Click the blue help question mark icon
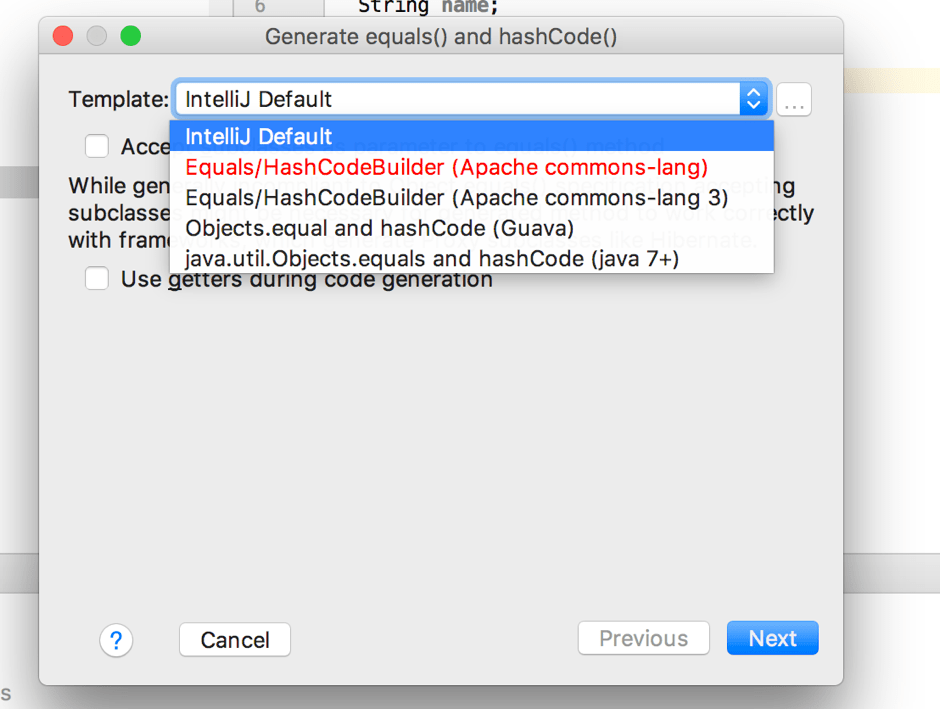The height and width of the screenshot is (709, 940). click(116, 640)
